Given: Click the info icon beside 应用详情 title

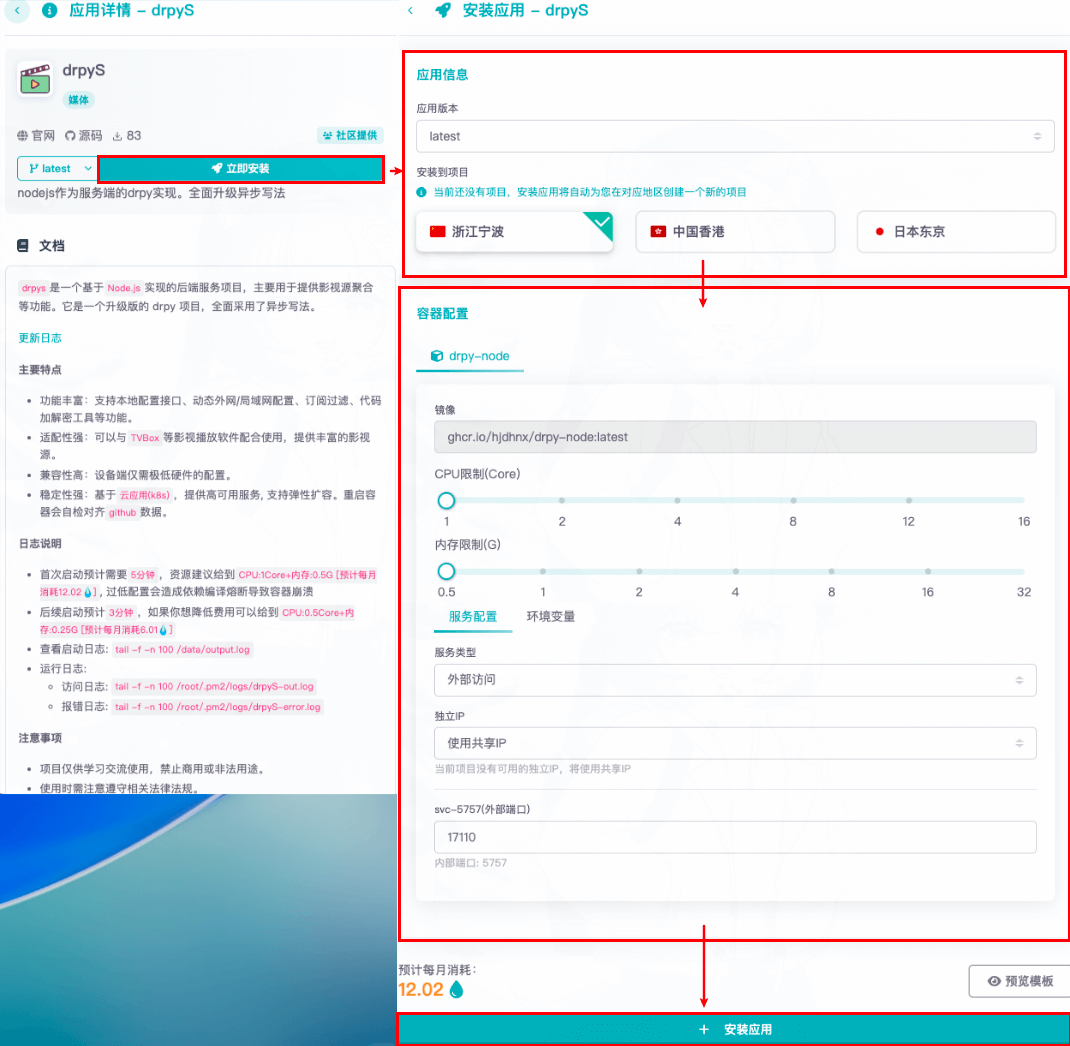Looking at the screenshot, I should coord(50,11).
